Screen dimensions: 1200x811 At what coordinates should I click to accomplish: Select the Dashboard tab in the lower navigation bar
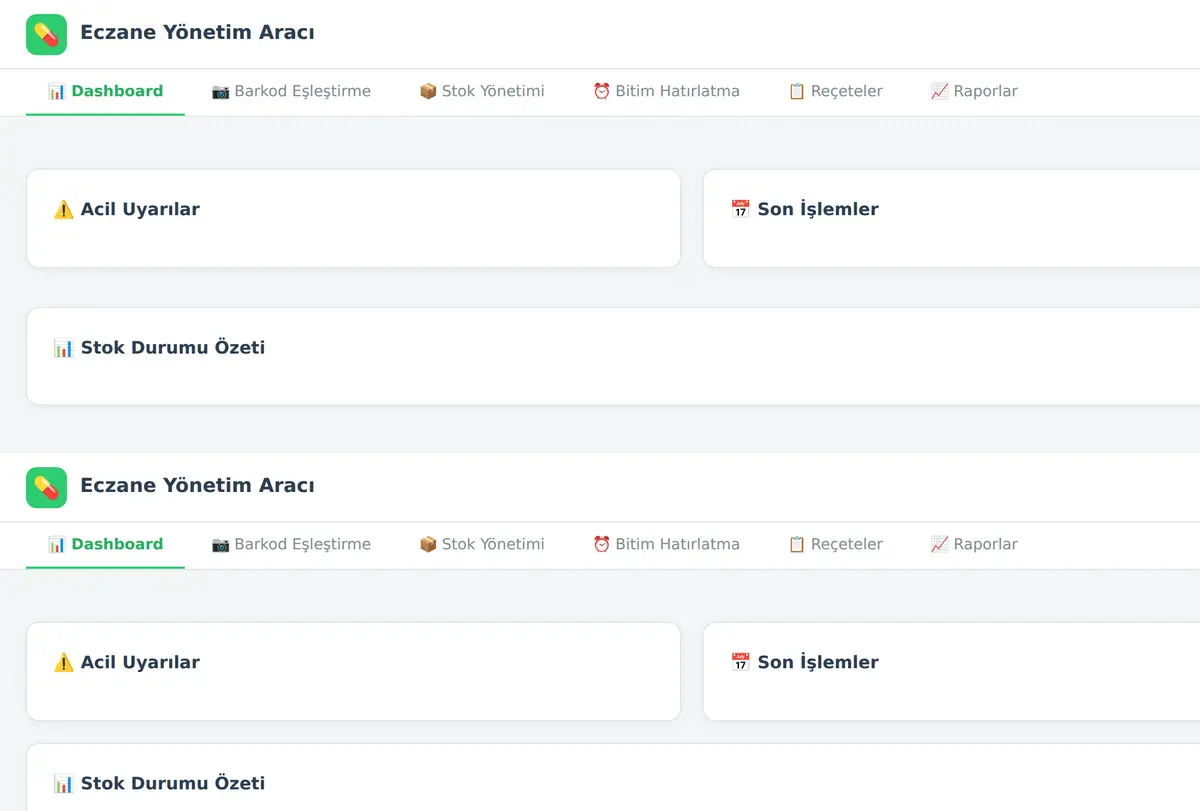105,544
